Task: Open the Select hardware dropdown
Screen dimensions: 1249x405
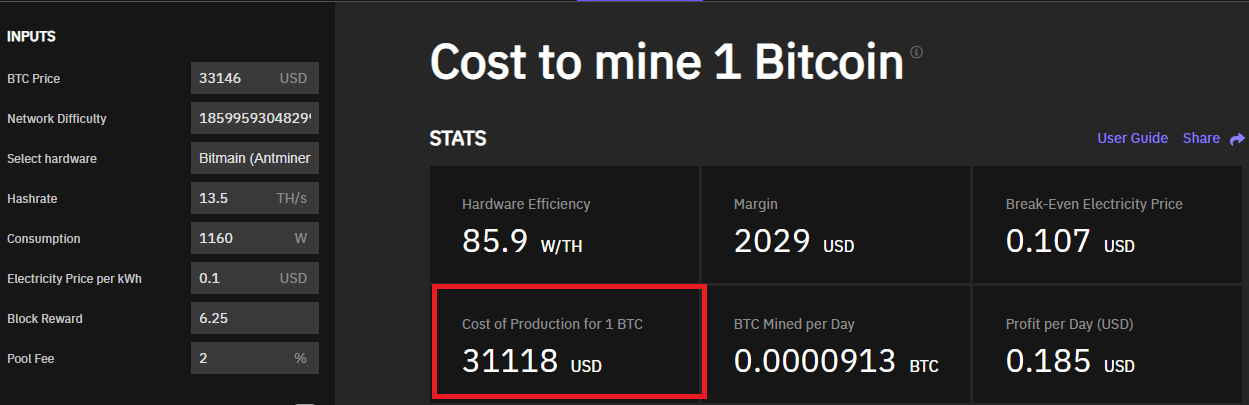Action: [x=254, y=159]
